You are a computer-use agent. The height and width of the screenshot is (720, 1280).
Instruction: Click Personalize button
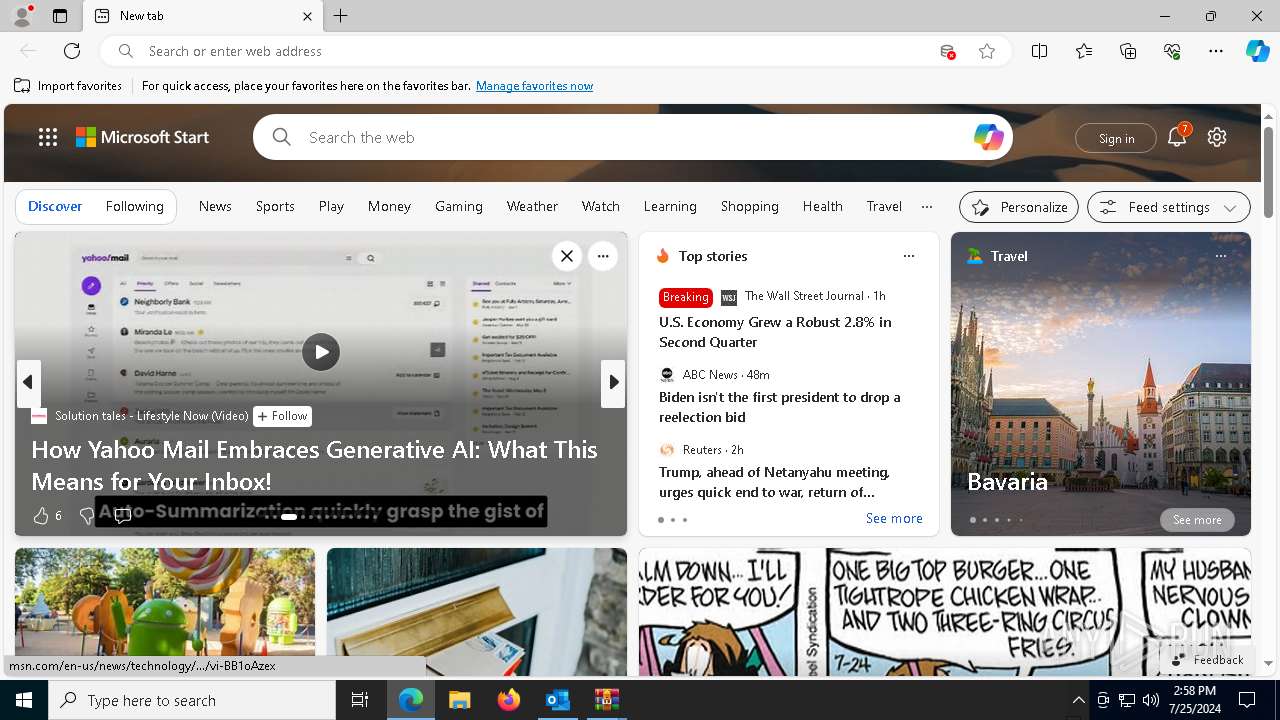1019,207
